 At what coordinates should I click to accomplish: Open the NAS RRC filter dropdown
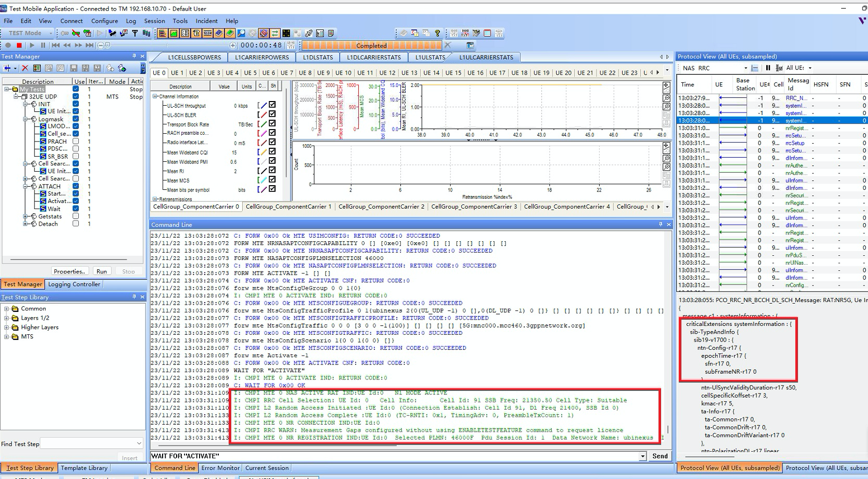[745, 68]
